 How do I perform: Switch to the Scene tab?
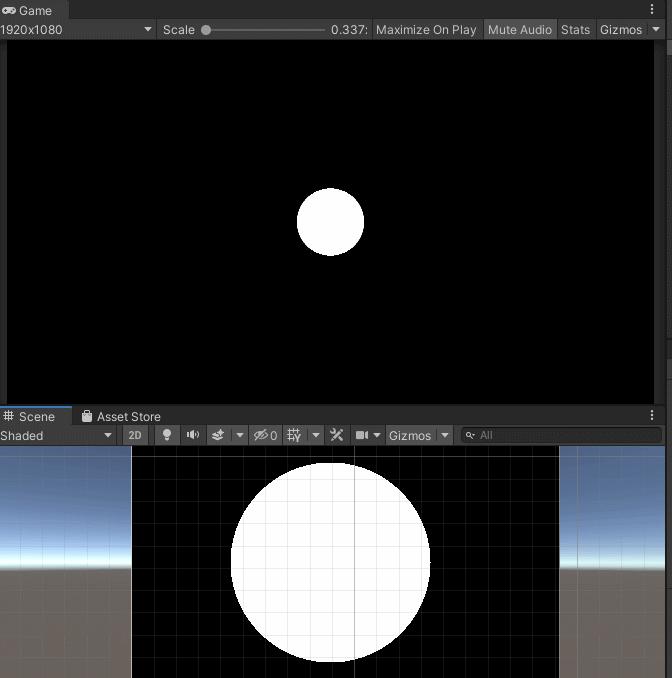click(36, 416)
